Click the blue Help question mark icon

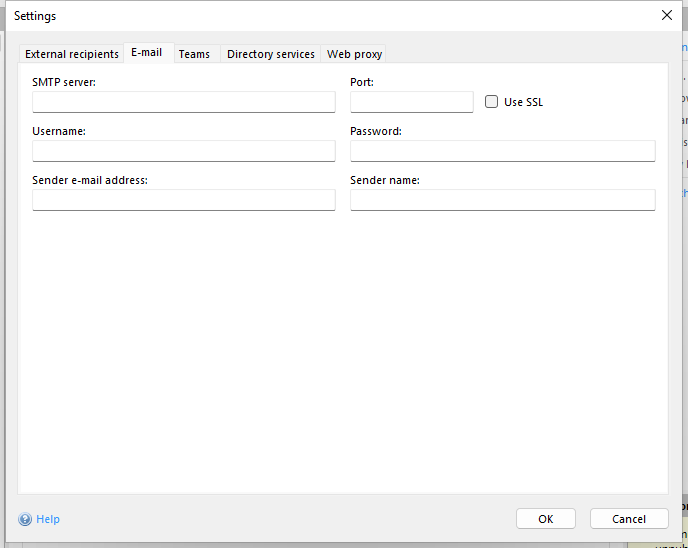25,519
